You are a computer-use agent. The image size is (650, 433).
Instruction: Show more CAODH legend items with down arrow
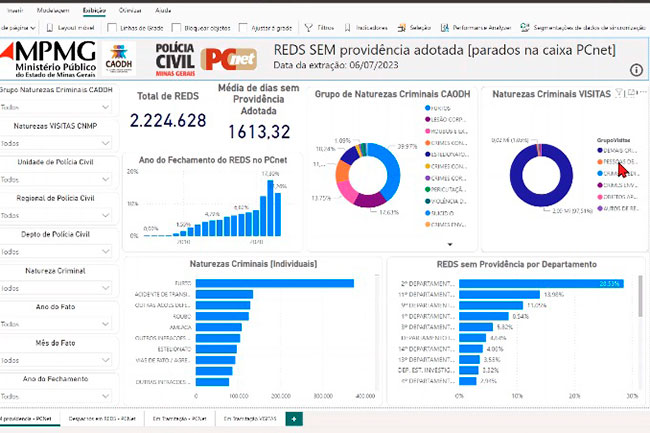450,244
